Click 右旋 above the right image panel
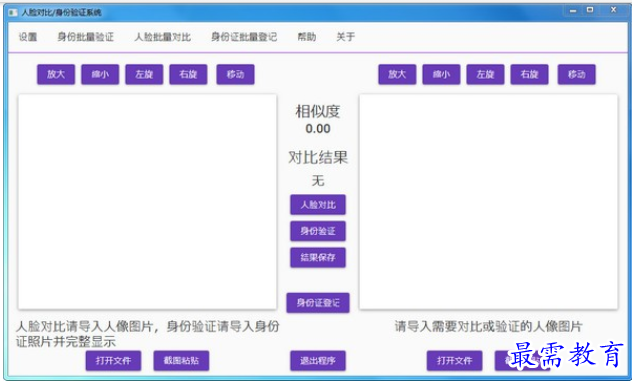This screenshot has height=386, width=632. 529,74
